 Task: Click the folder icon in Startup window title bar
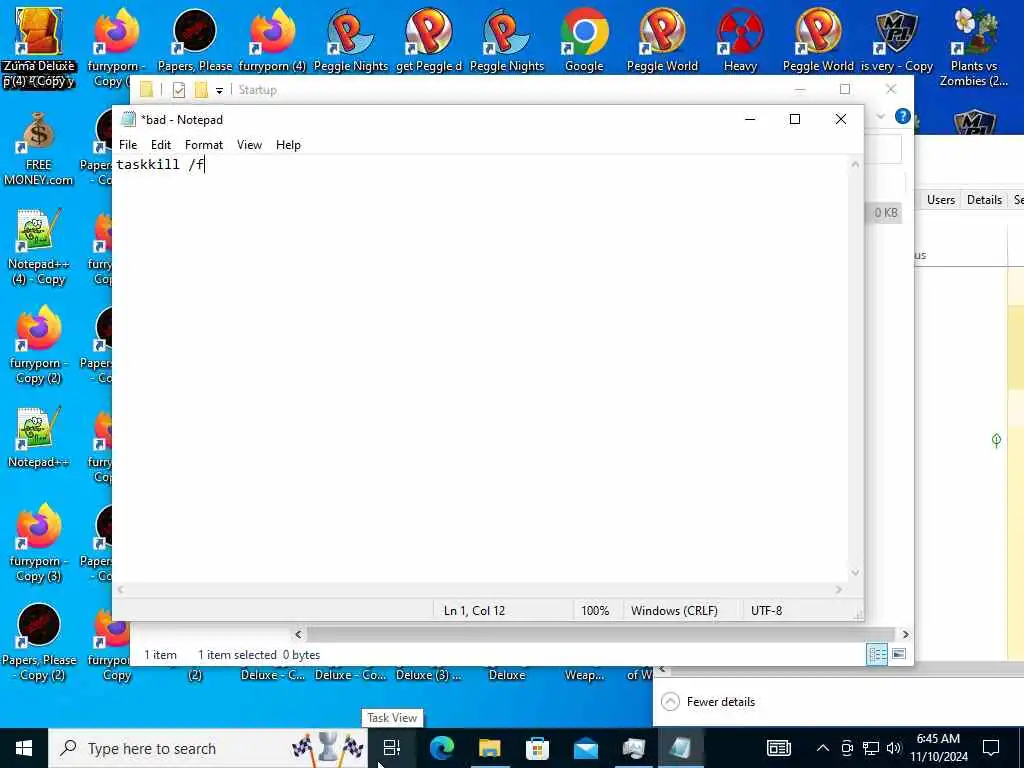(146, 89)
